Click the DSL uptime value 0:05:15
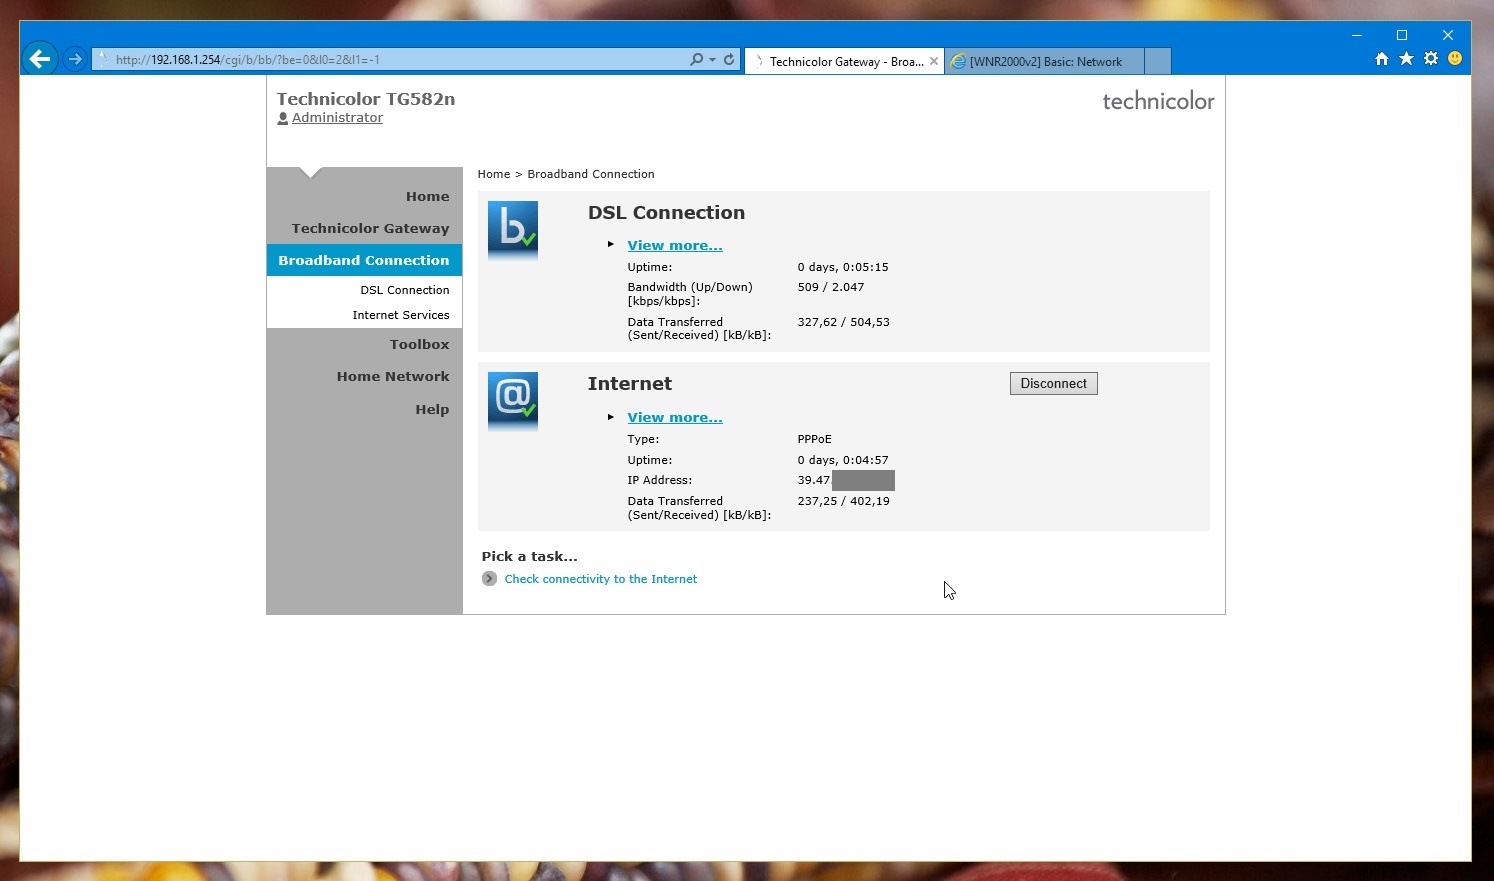1494x881 pixels. pyautogui.click(x=843, y=267)
